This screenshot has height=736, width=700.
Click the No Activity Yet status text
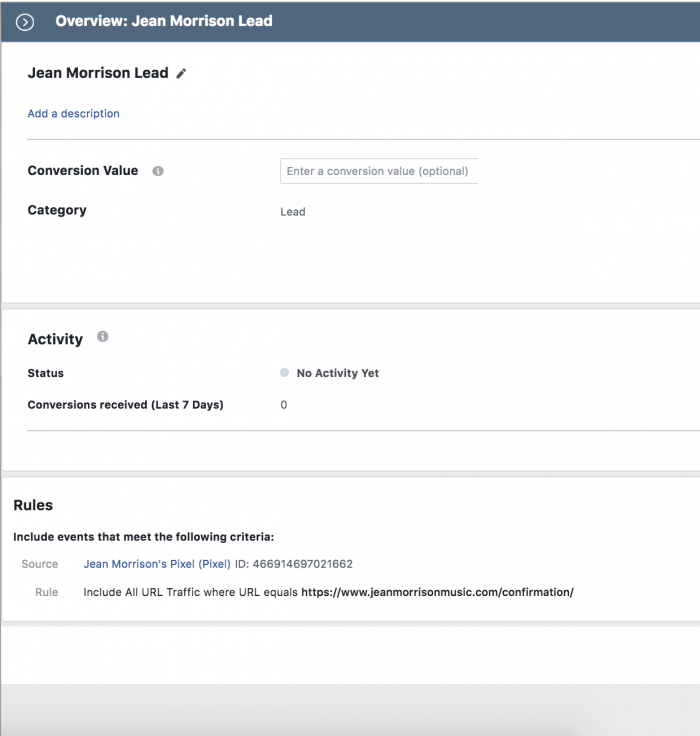pos(338,373)
